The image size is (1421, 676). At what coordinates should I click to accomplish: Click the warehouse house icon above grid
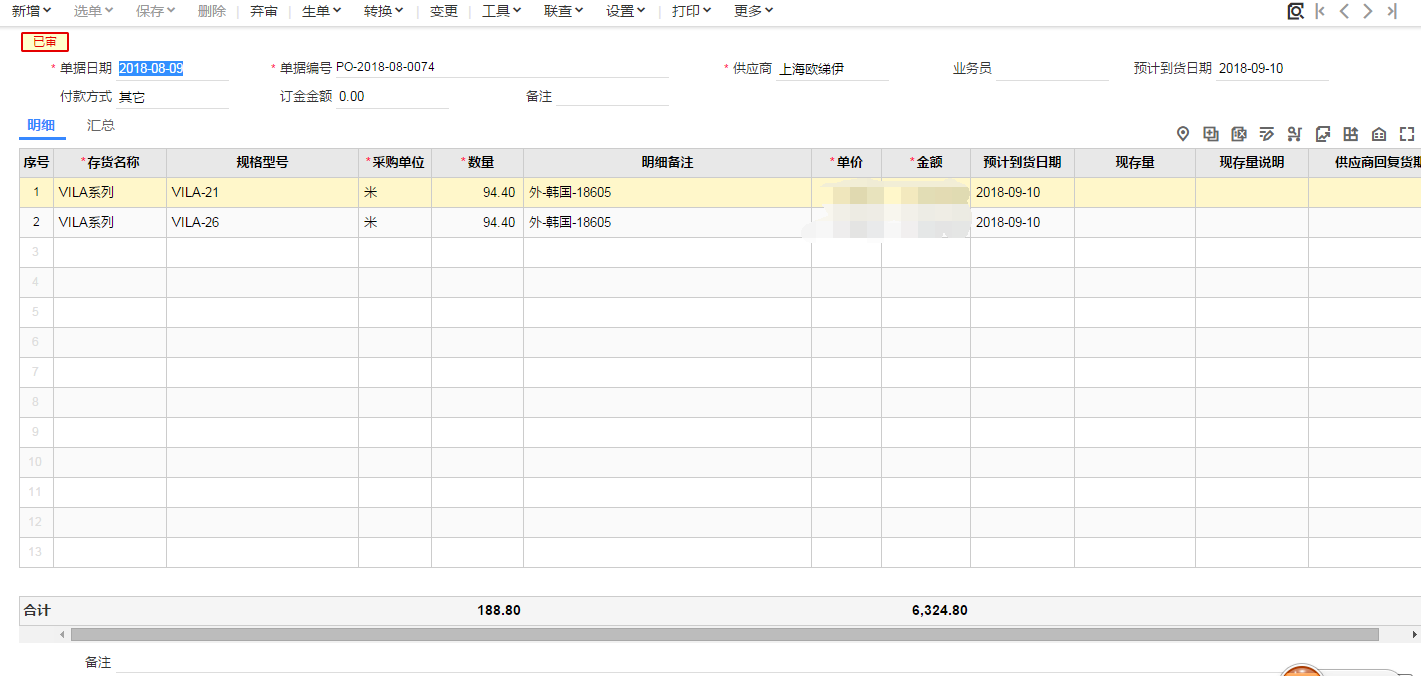point(1379,134)
